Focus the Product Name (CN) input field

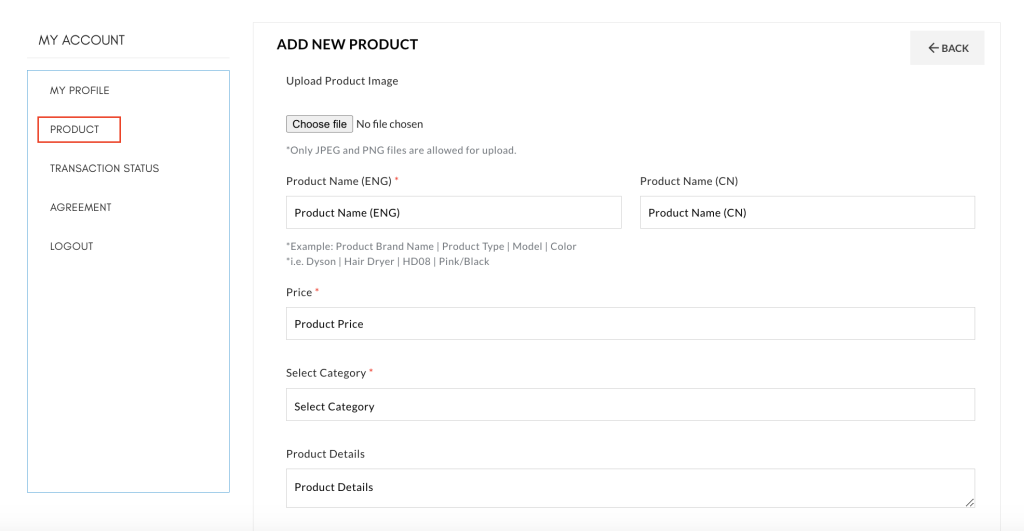coord(807,212)
